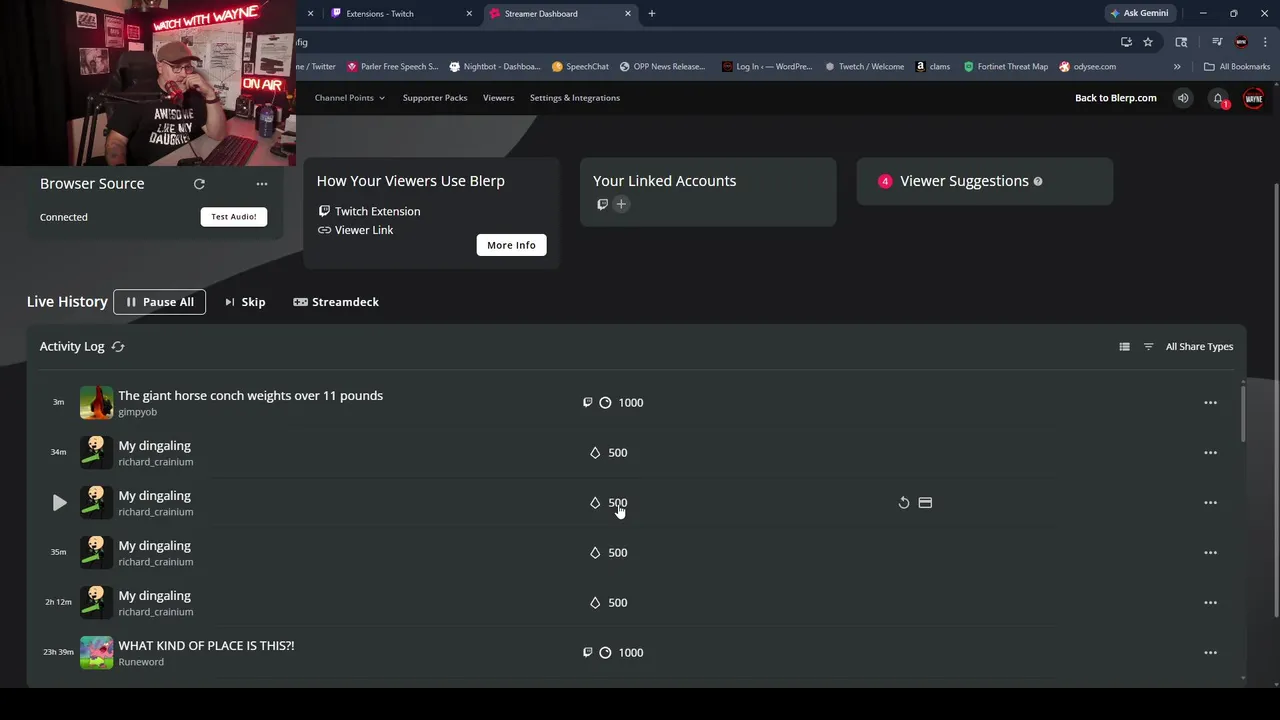Expand Channel Points dropdown menu
This screenshot has height=720, width=1280.
(350, 98)
